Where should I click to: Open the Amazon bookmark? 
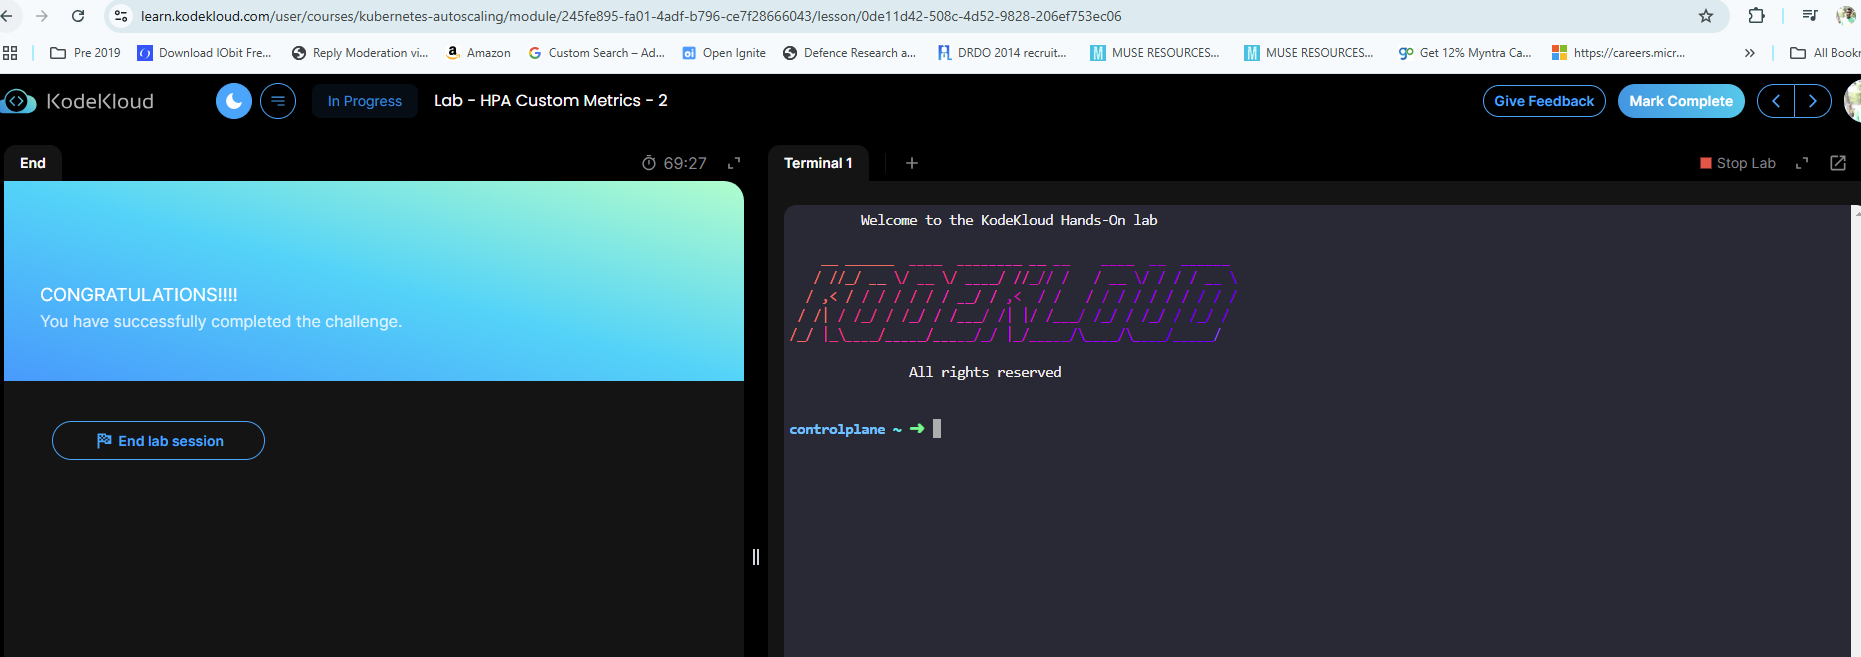pyautogui.click(x=478, y=53)
